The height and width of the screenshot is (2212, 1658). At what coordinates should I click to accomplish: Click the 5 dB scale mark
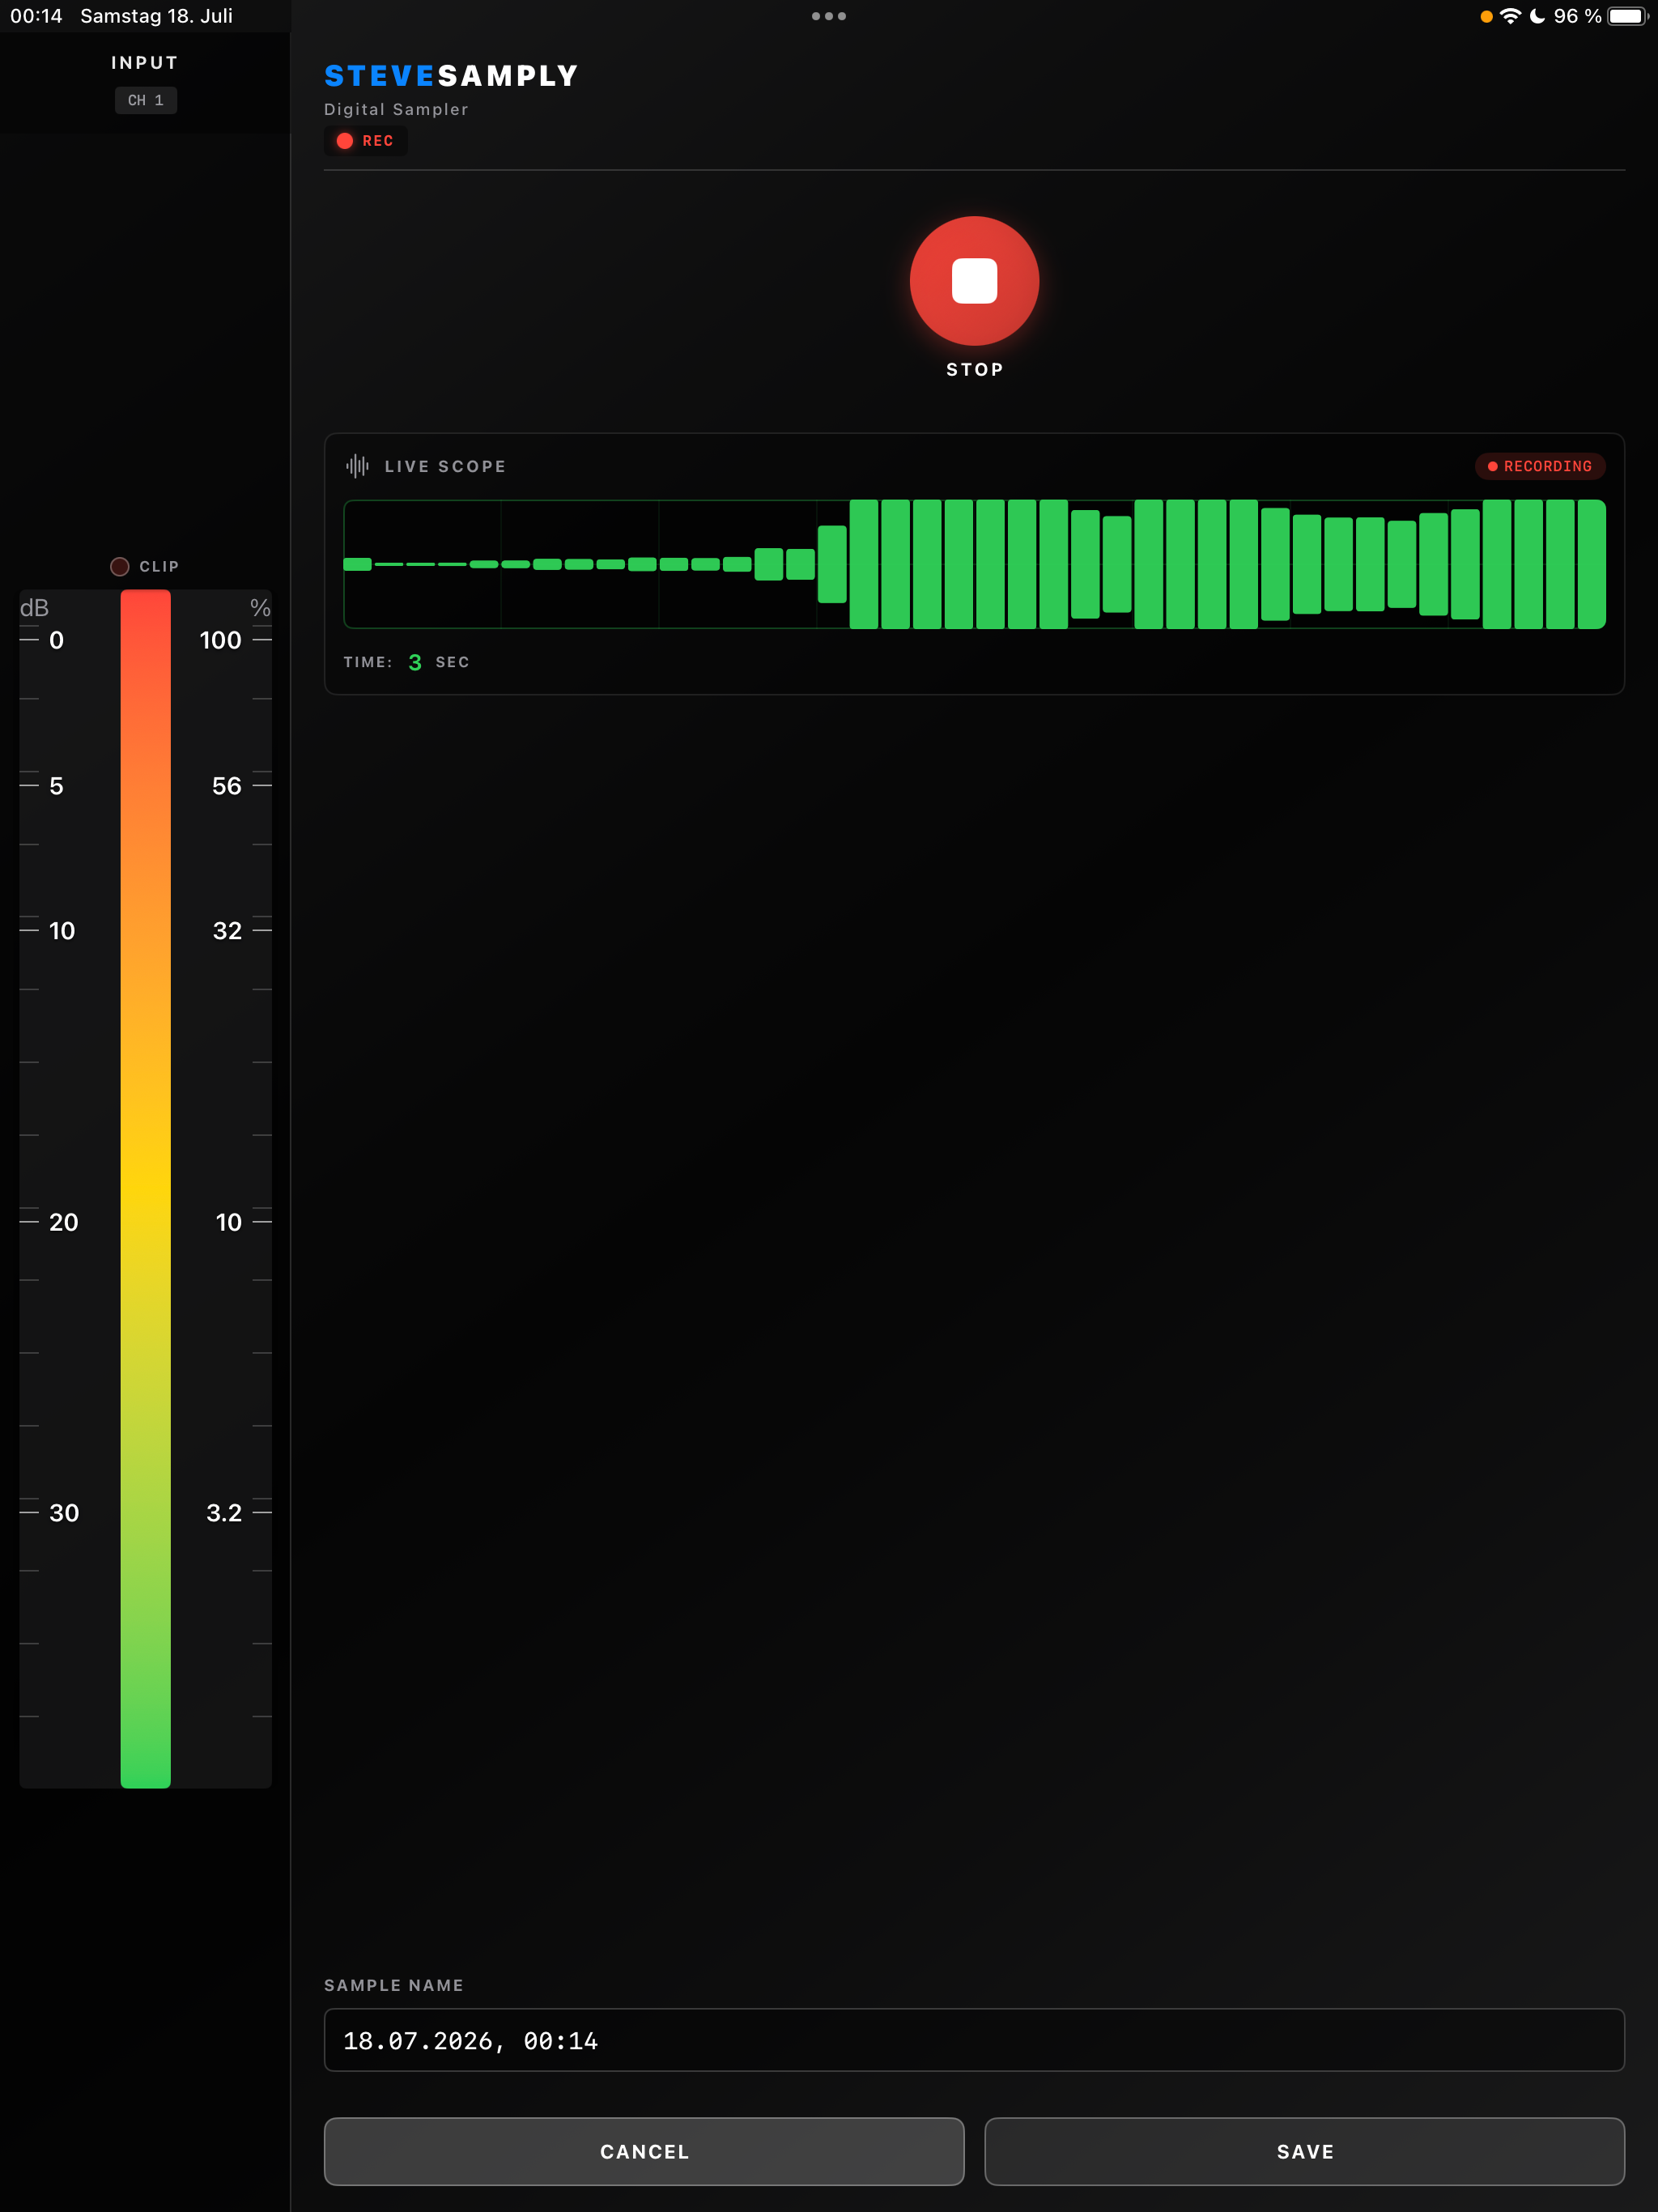57,786
